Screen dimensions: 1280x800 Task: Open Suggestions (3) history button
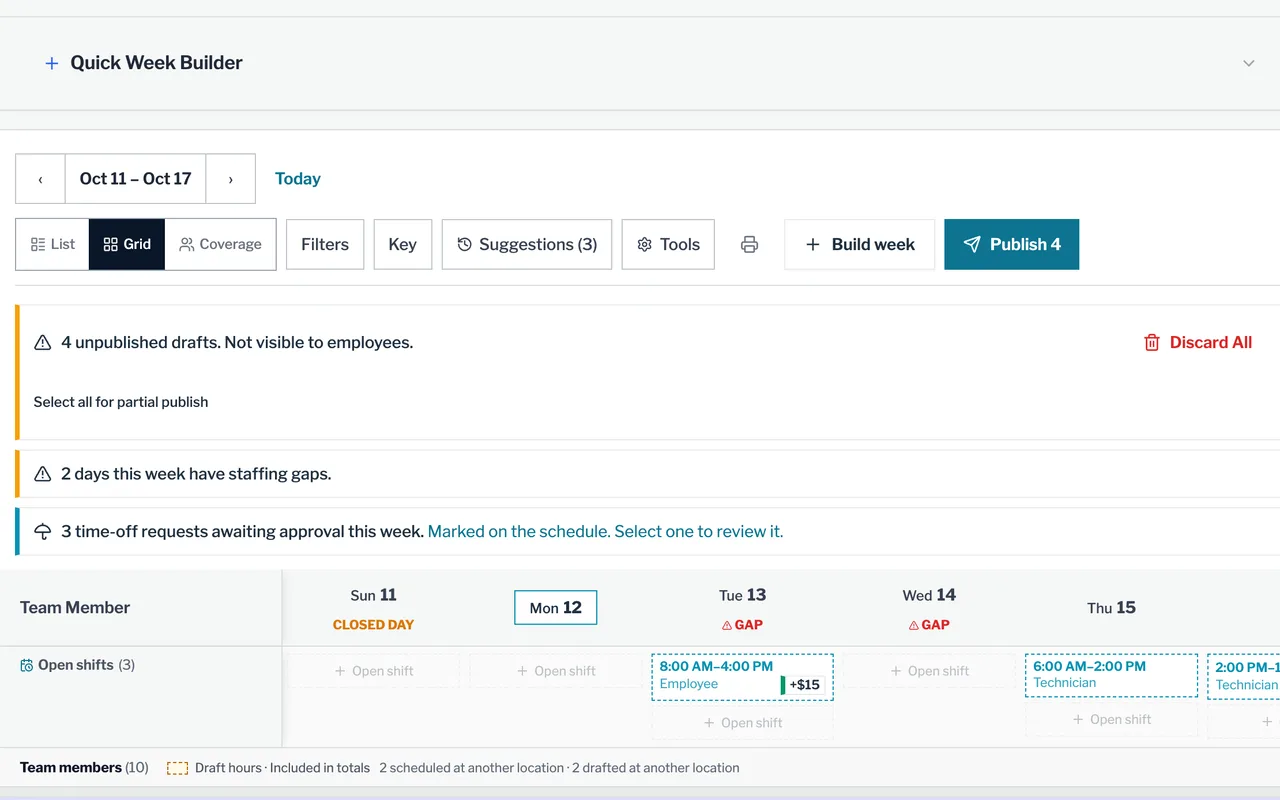tap(527, 244)
